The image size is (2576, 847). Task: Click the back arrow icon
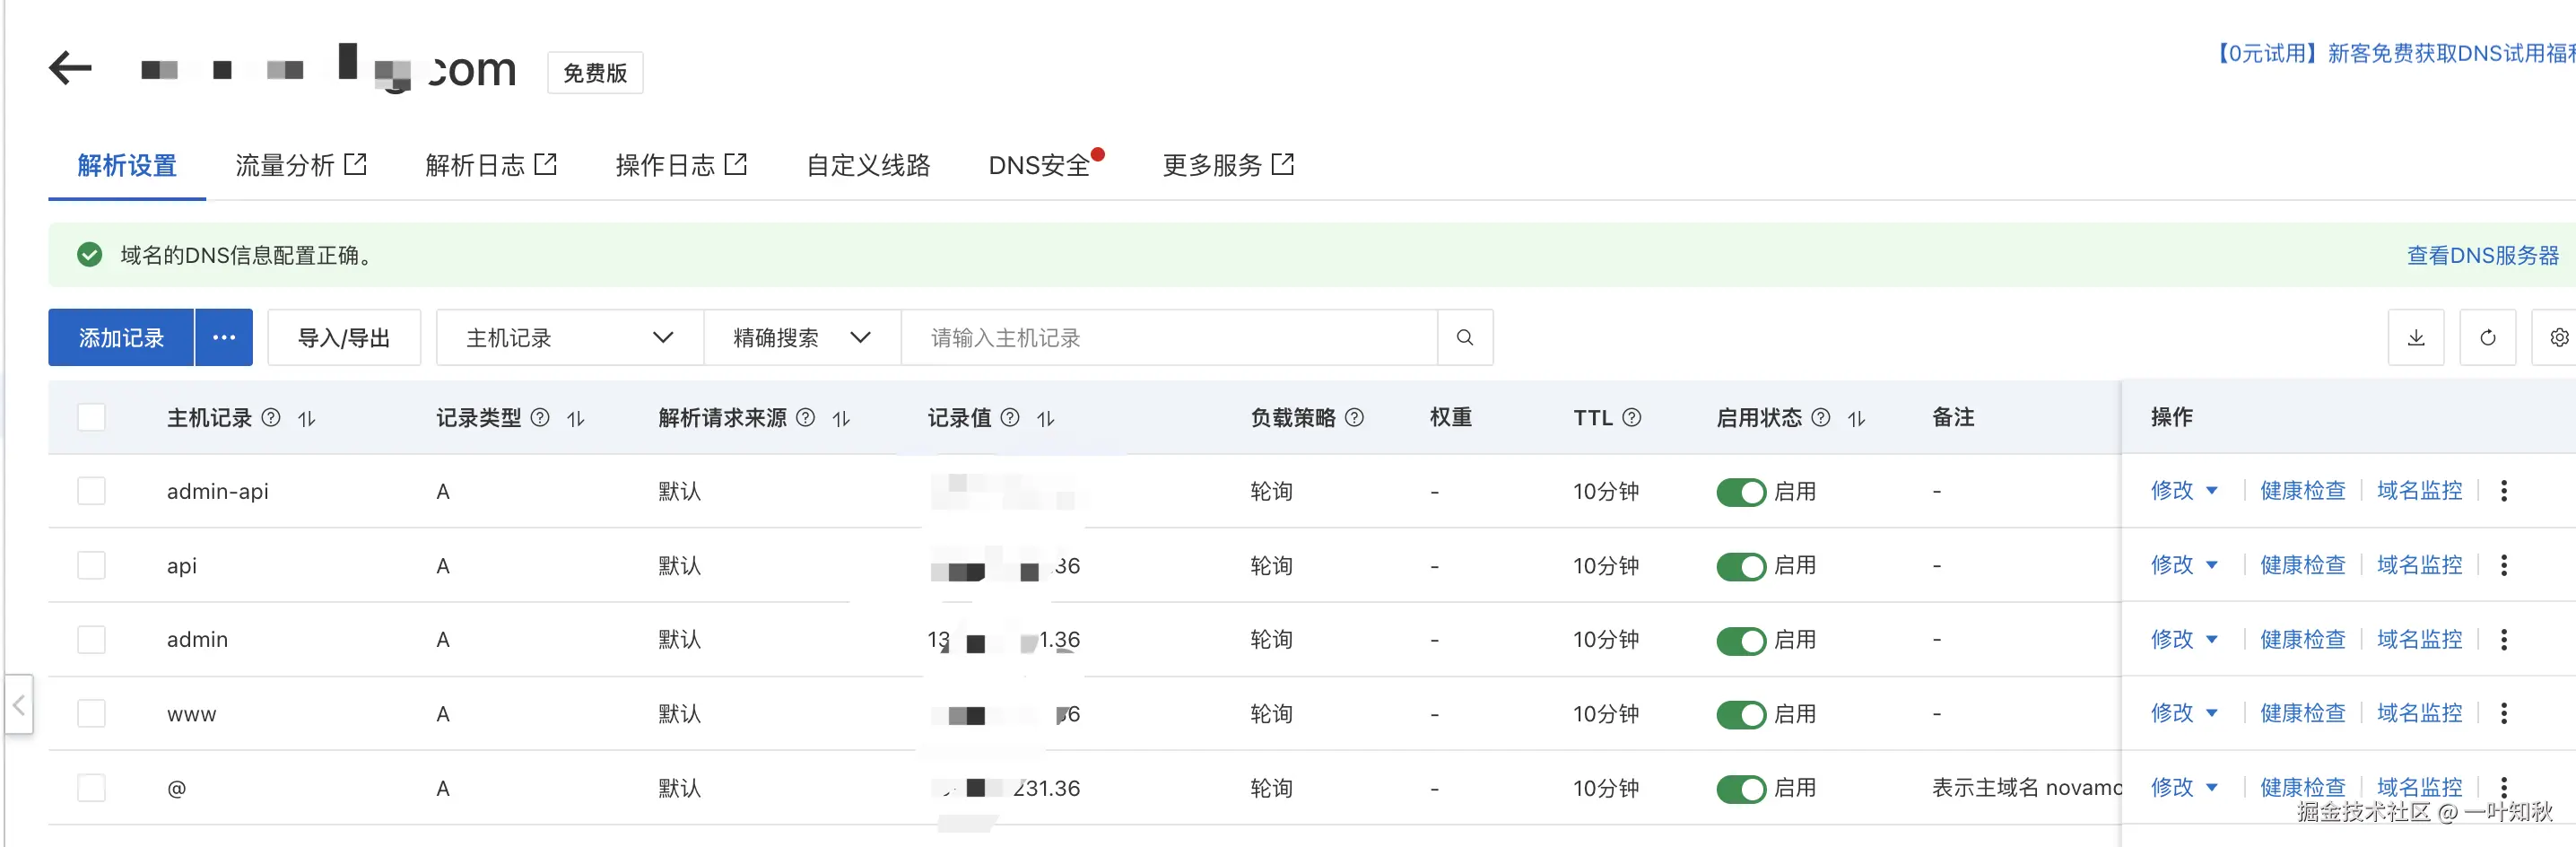pyautogui.click(x=70, y=68)
